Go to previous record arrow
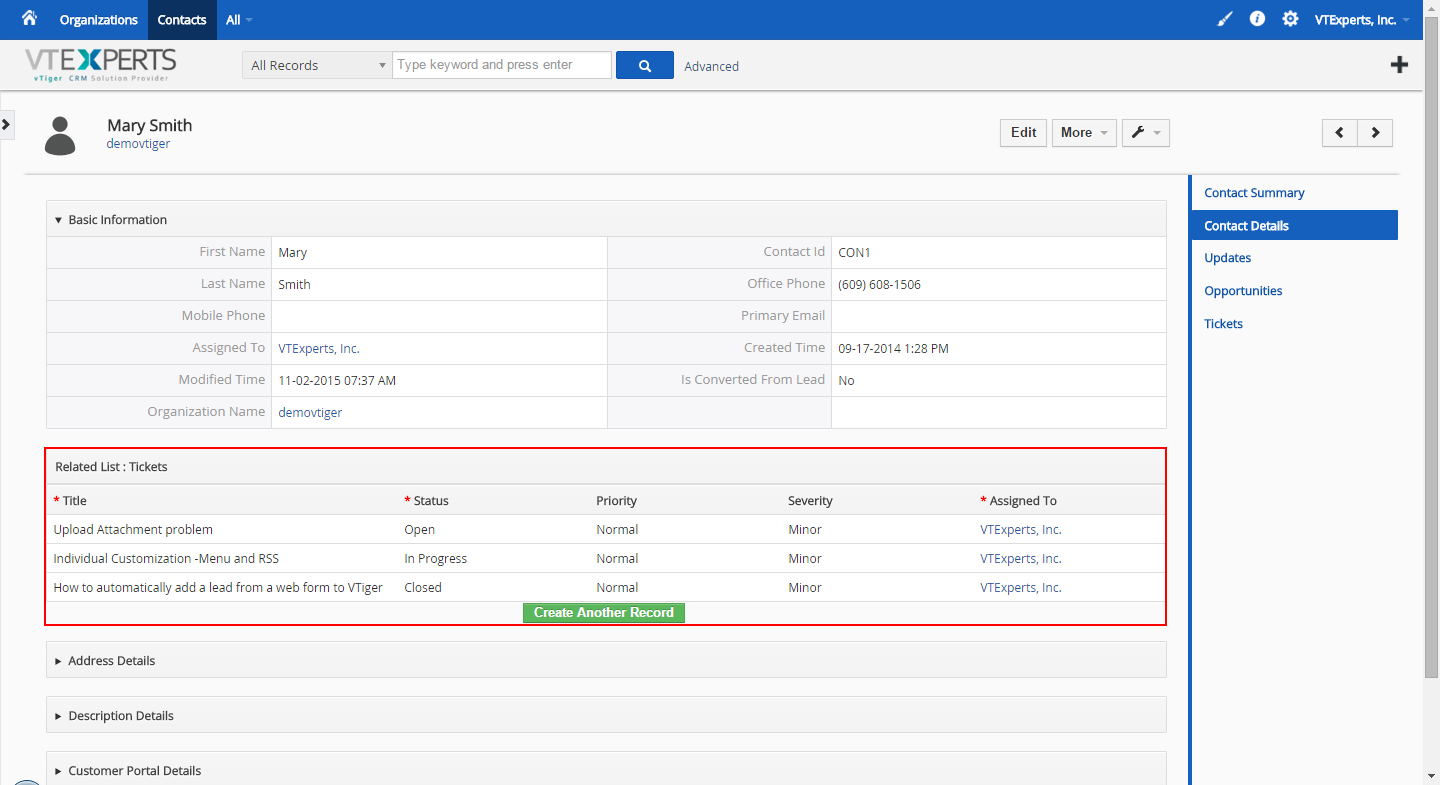Image resolution: width=1440 pixels, height=785 pixels. pyautogui.click(x=1340, y=133)
